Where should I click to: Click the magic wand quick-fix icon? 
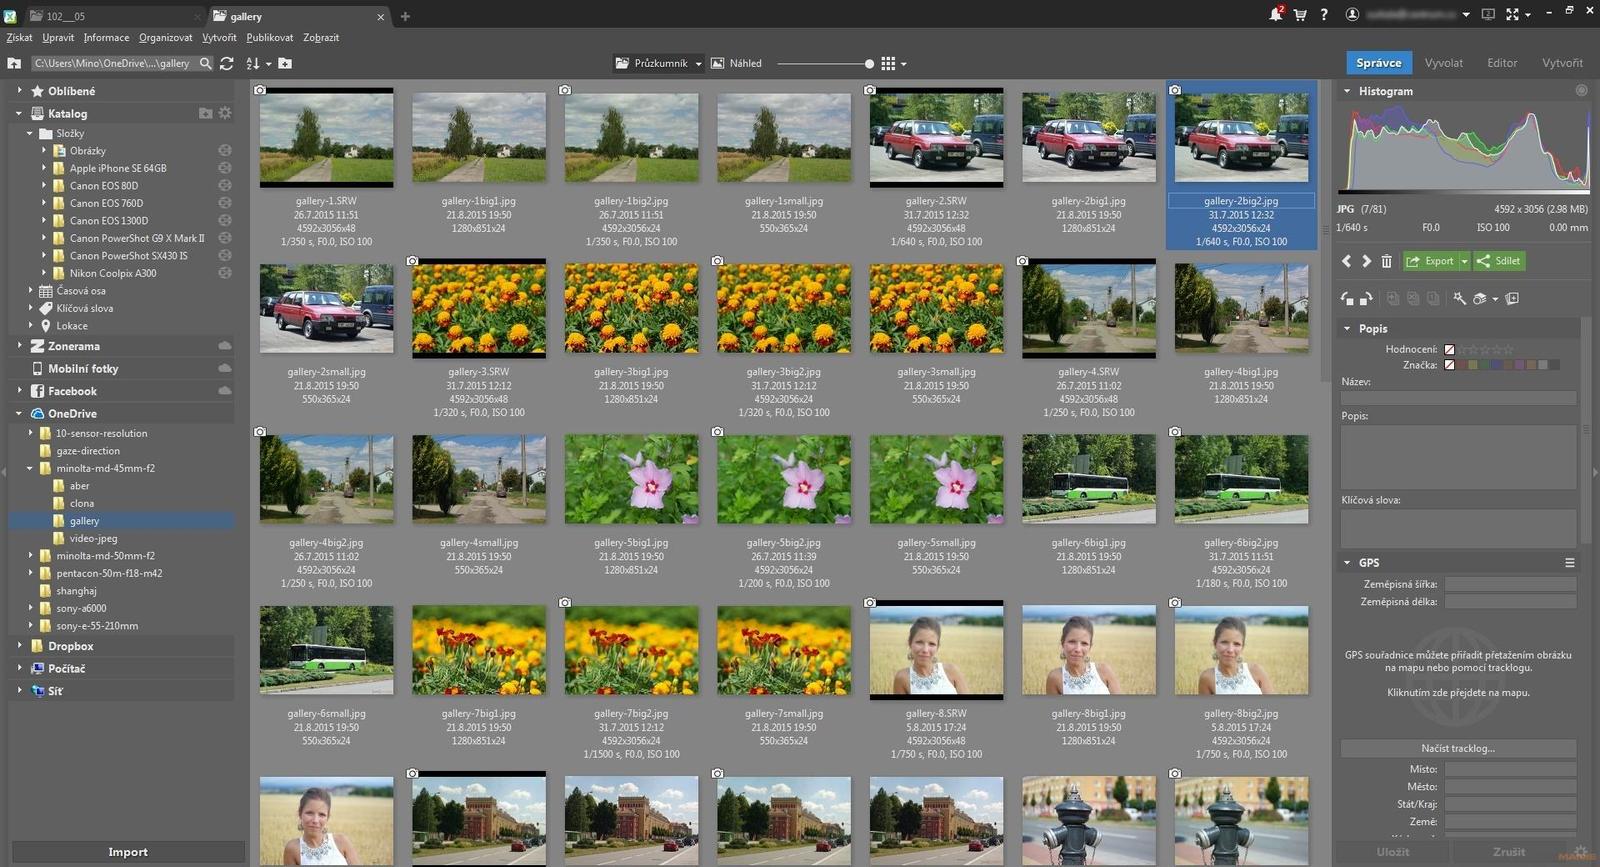(x=1459, y=298)
